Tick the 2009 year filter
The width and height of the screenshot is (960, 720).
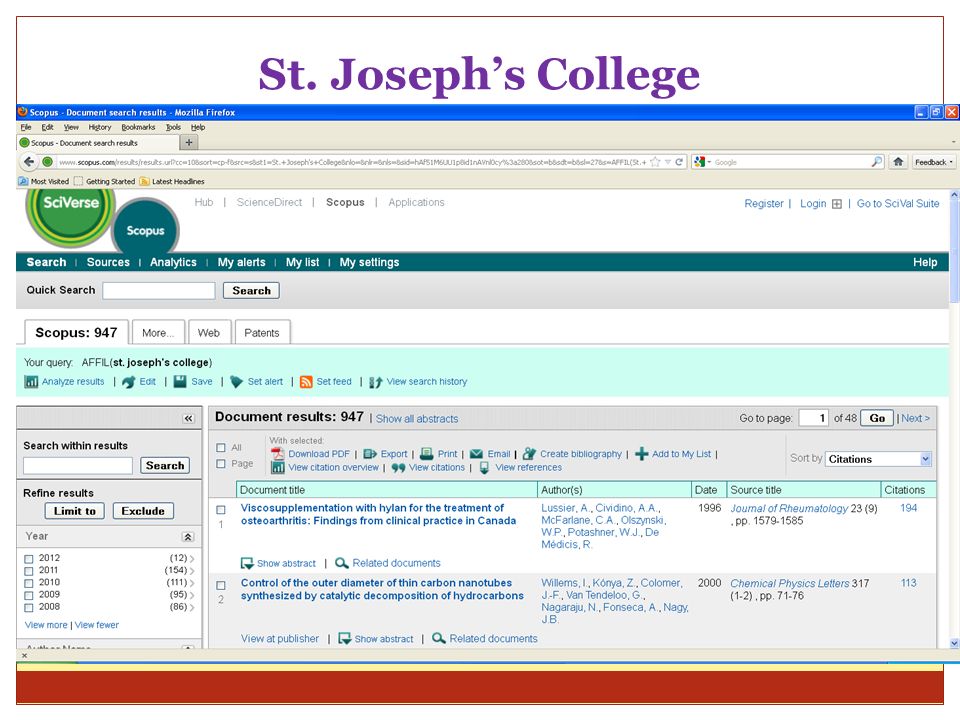click(29, 596)
